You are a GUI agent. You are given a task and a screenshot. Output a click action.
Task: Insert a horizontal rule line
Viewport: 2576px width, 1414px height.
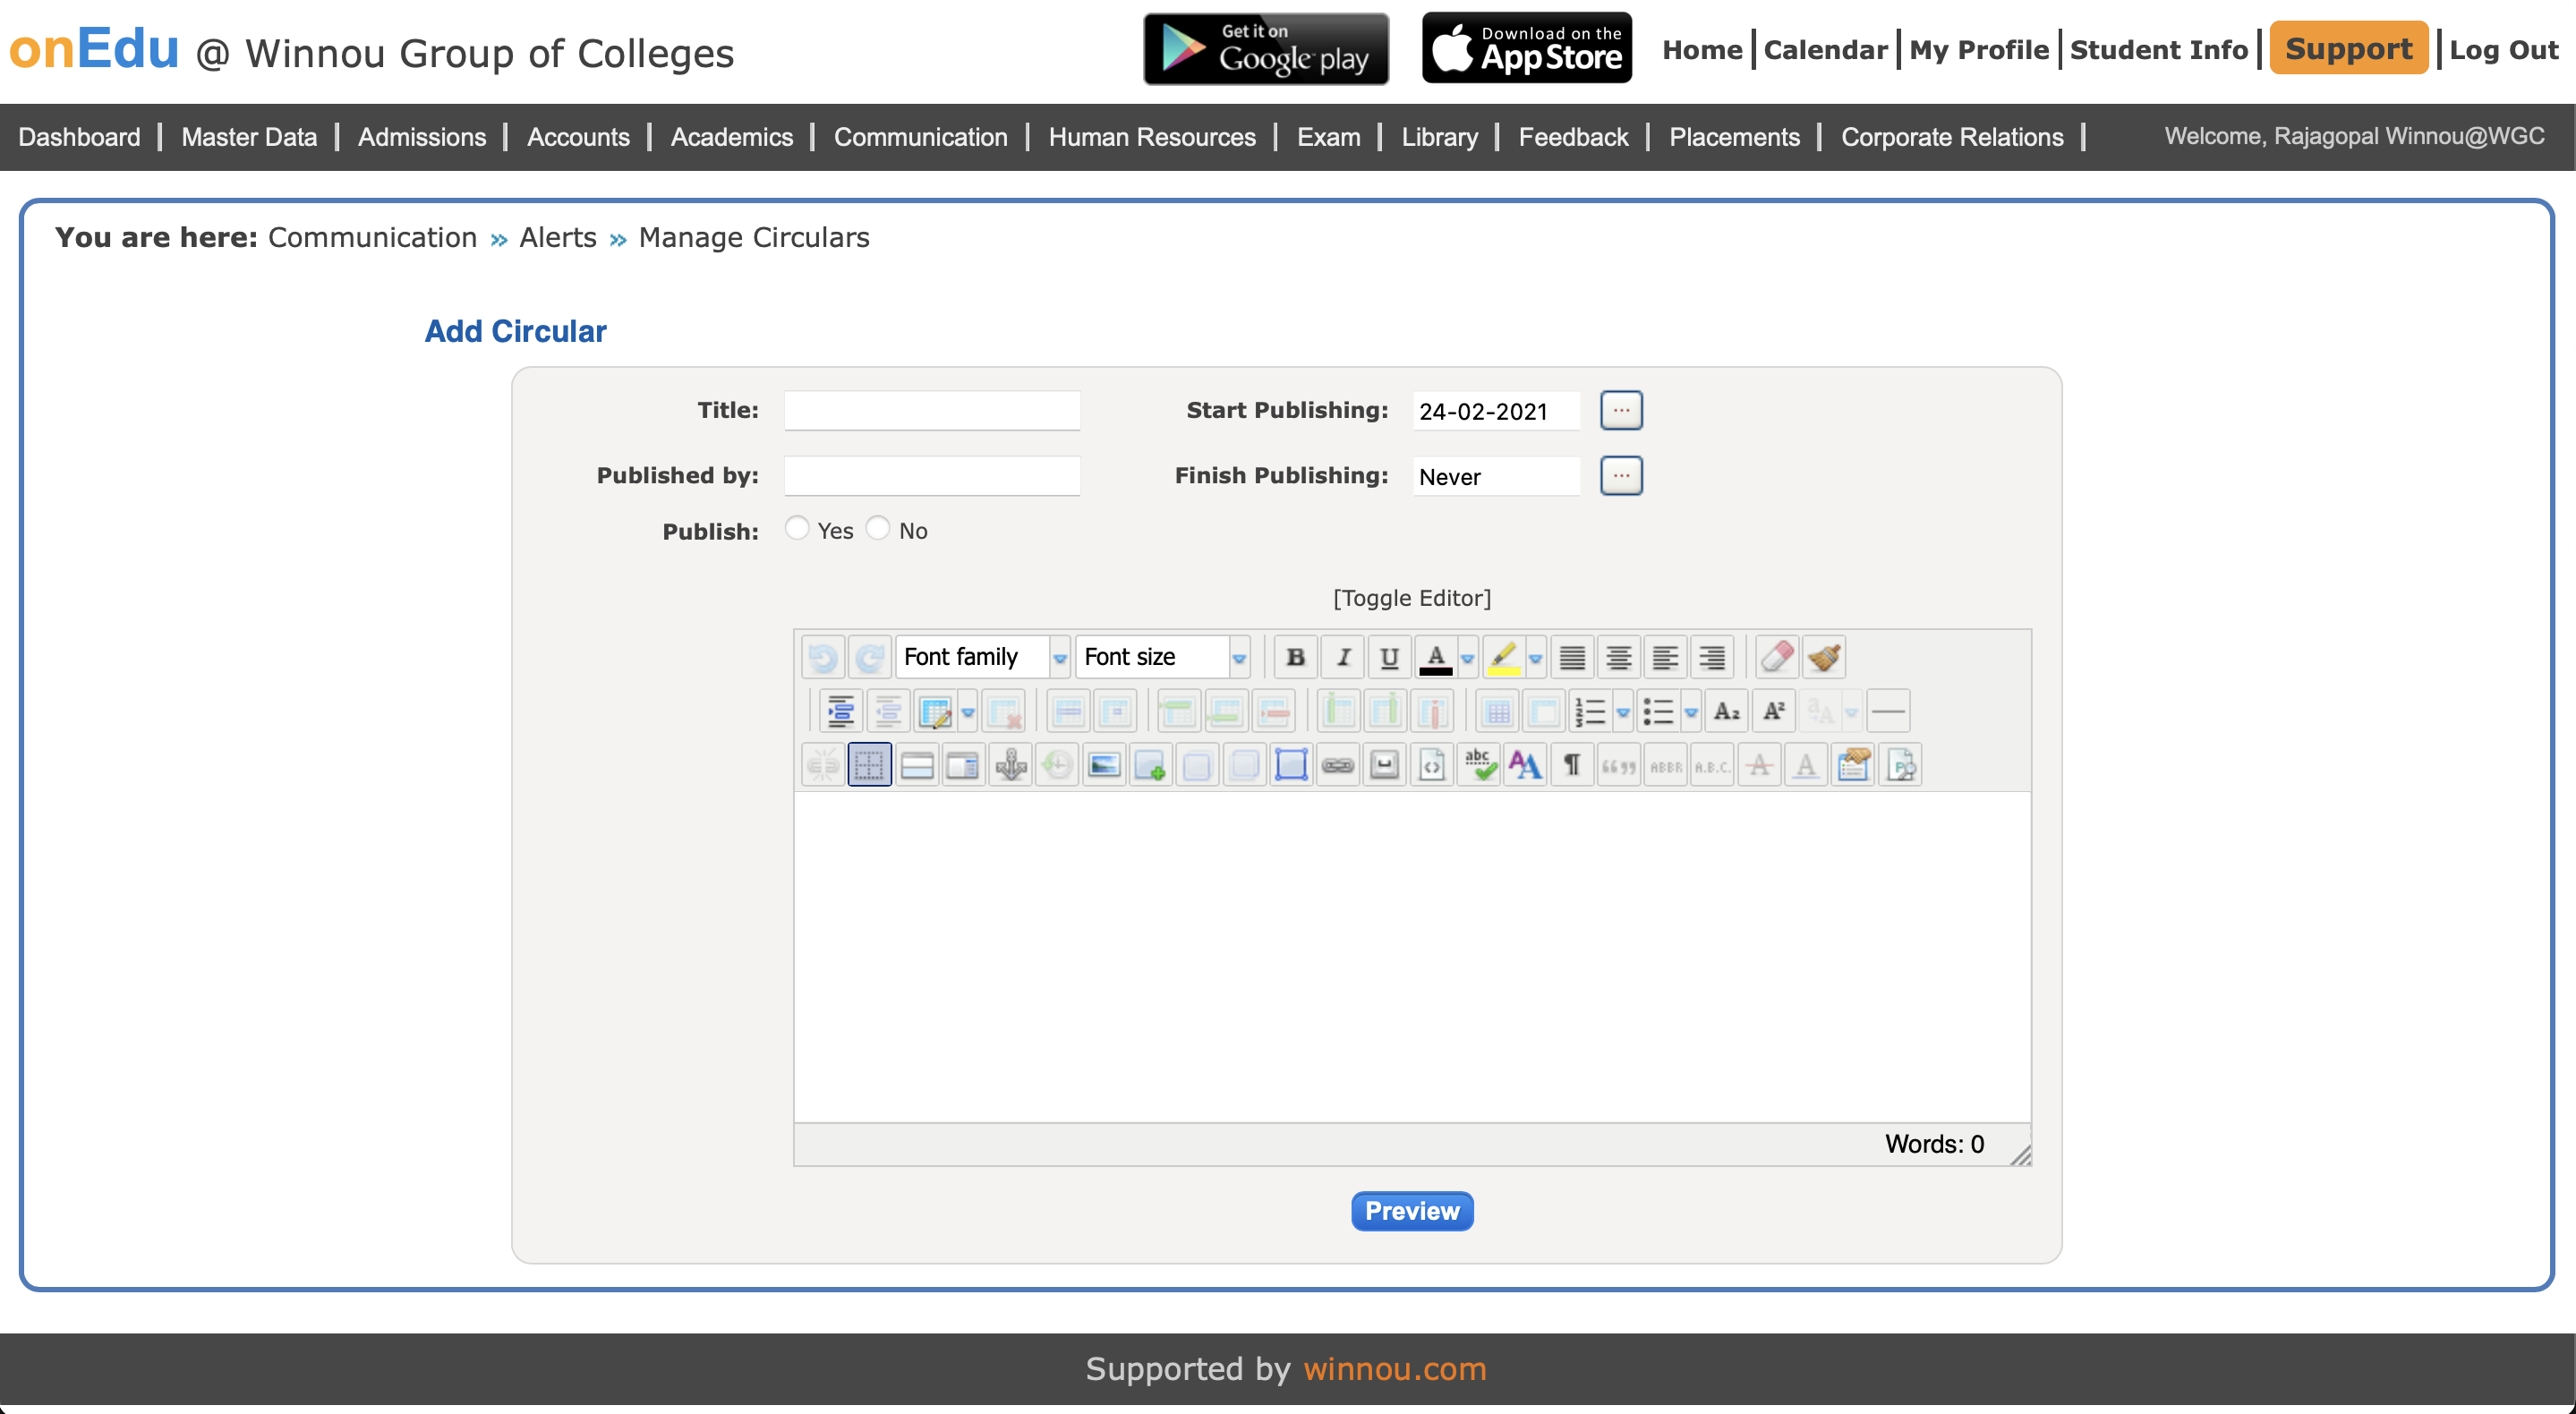(x=1887, y=712)
